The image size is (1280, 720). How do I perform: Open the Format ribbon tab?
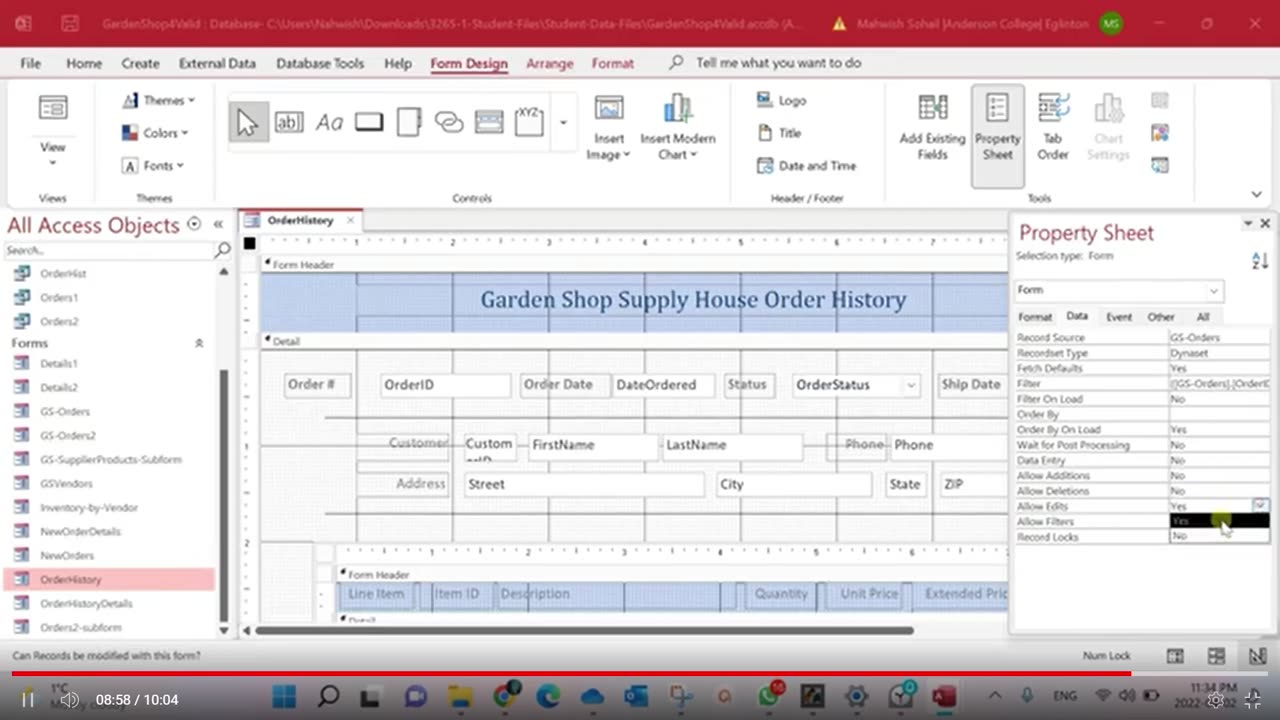pyautogui.click(x=613, y=63)
